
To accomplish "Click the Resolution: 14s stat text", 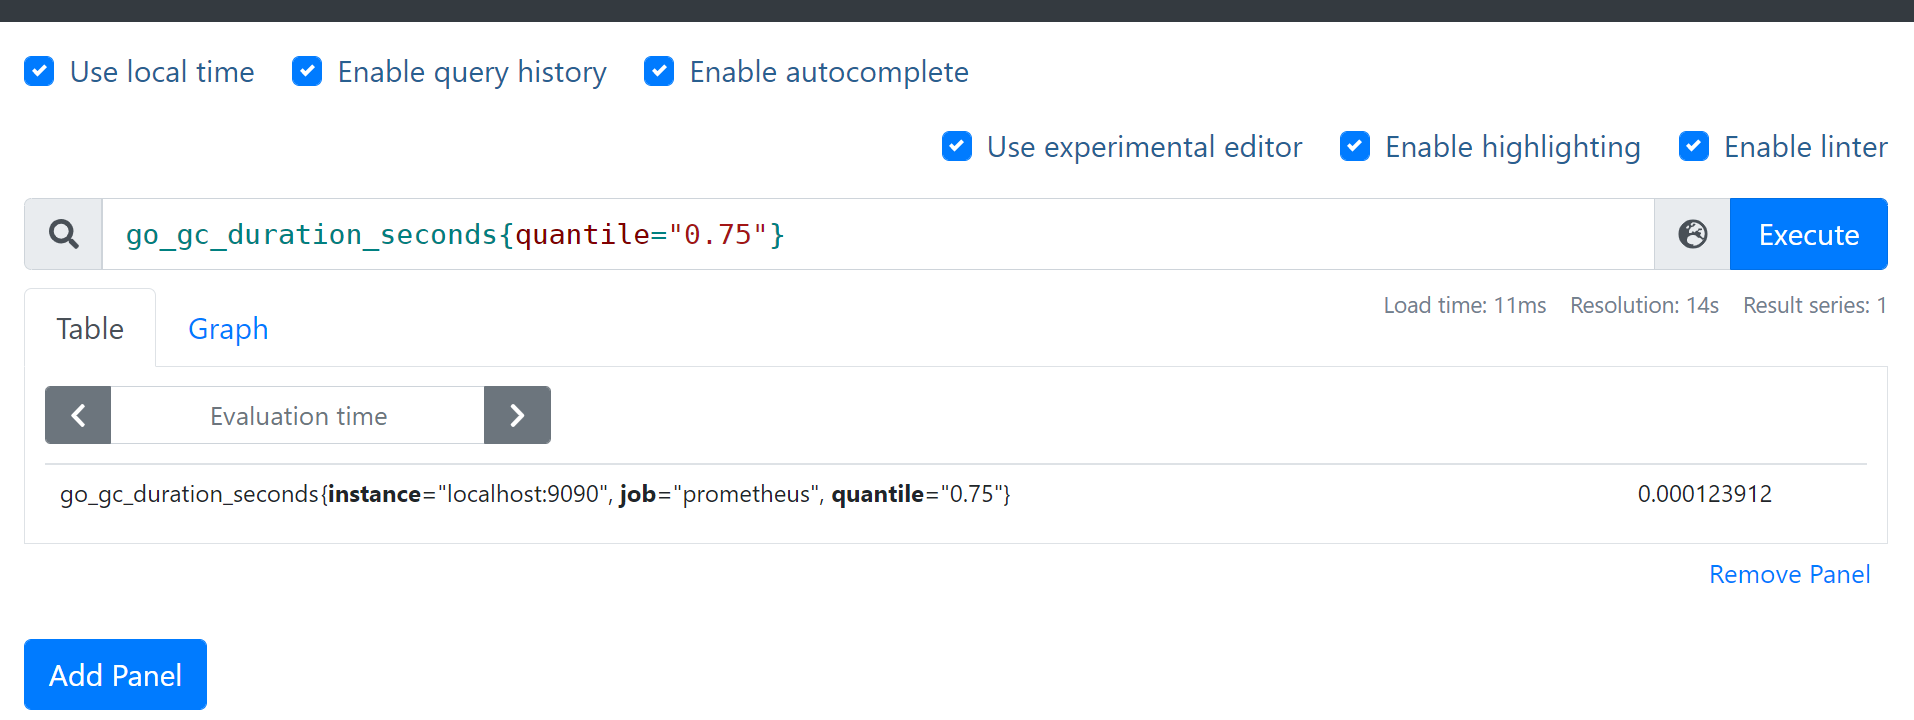I will click(x=1644, y=306).
